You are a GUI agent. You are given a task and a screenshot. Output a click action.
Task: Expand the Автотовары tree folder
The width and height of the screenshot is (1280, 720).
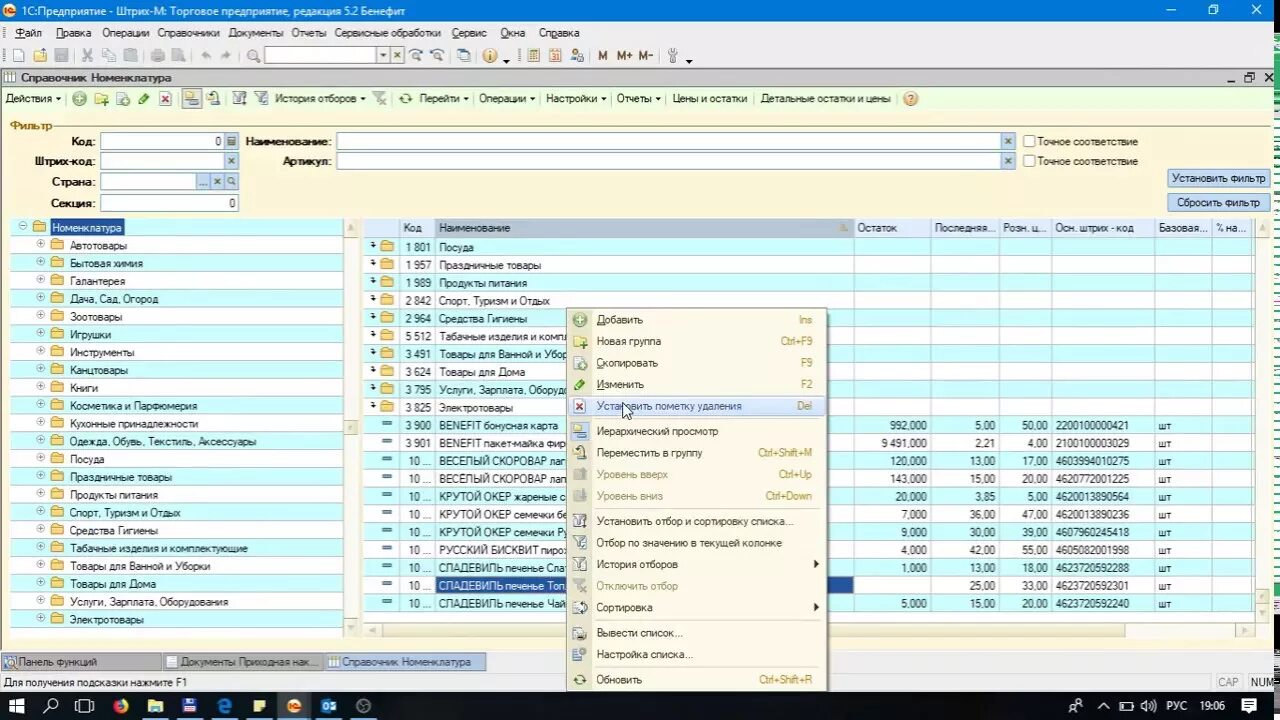41,245
